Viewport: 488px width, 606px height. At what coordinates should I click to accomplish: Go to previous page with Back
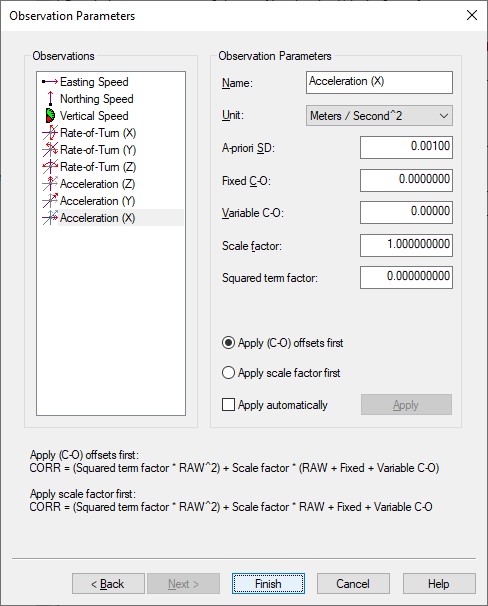pos(108,584)
